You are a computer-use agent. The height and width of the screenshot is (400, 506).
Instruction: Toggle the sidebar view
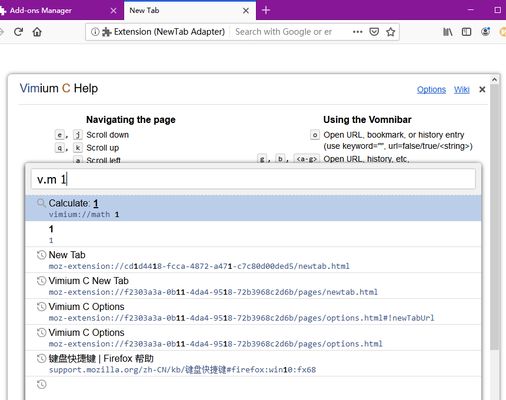[466, 32]
